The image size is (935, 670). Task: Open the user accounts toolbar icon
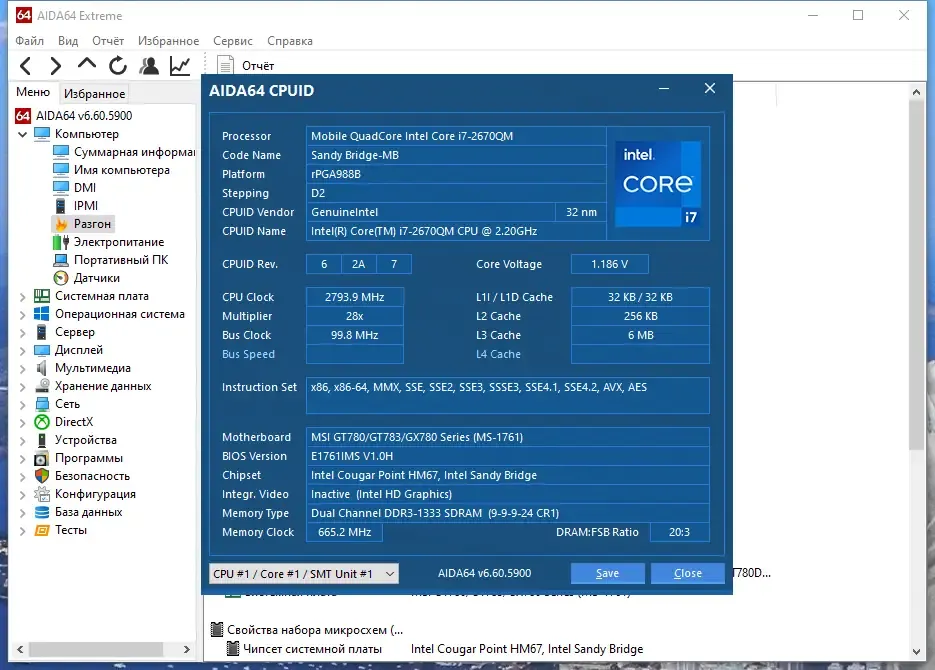pos(149,66)
